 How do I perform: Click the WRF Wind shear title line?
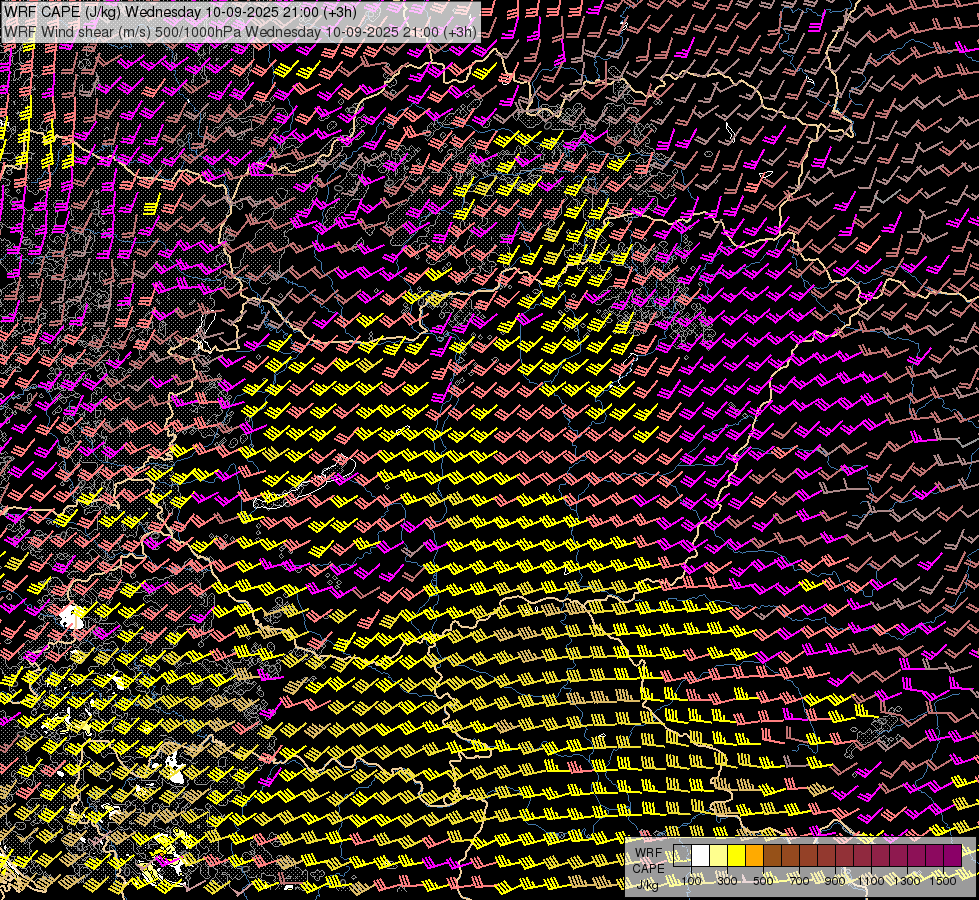tap(240, 31)
